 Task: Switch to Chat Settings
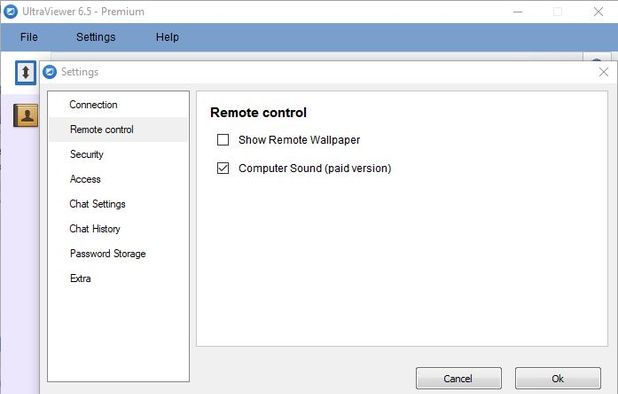[x=118, y=204]
